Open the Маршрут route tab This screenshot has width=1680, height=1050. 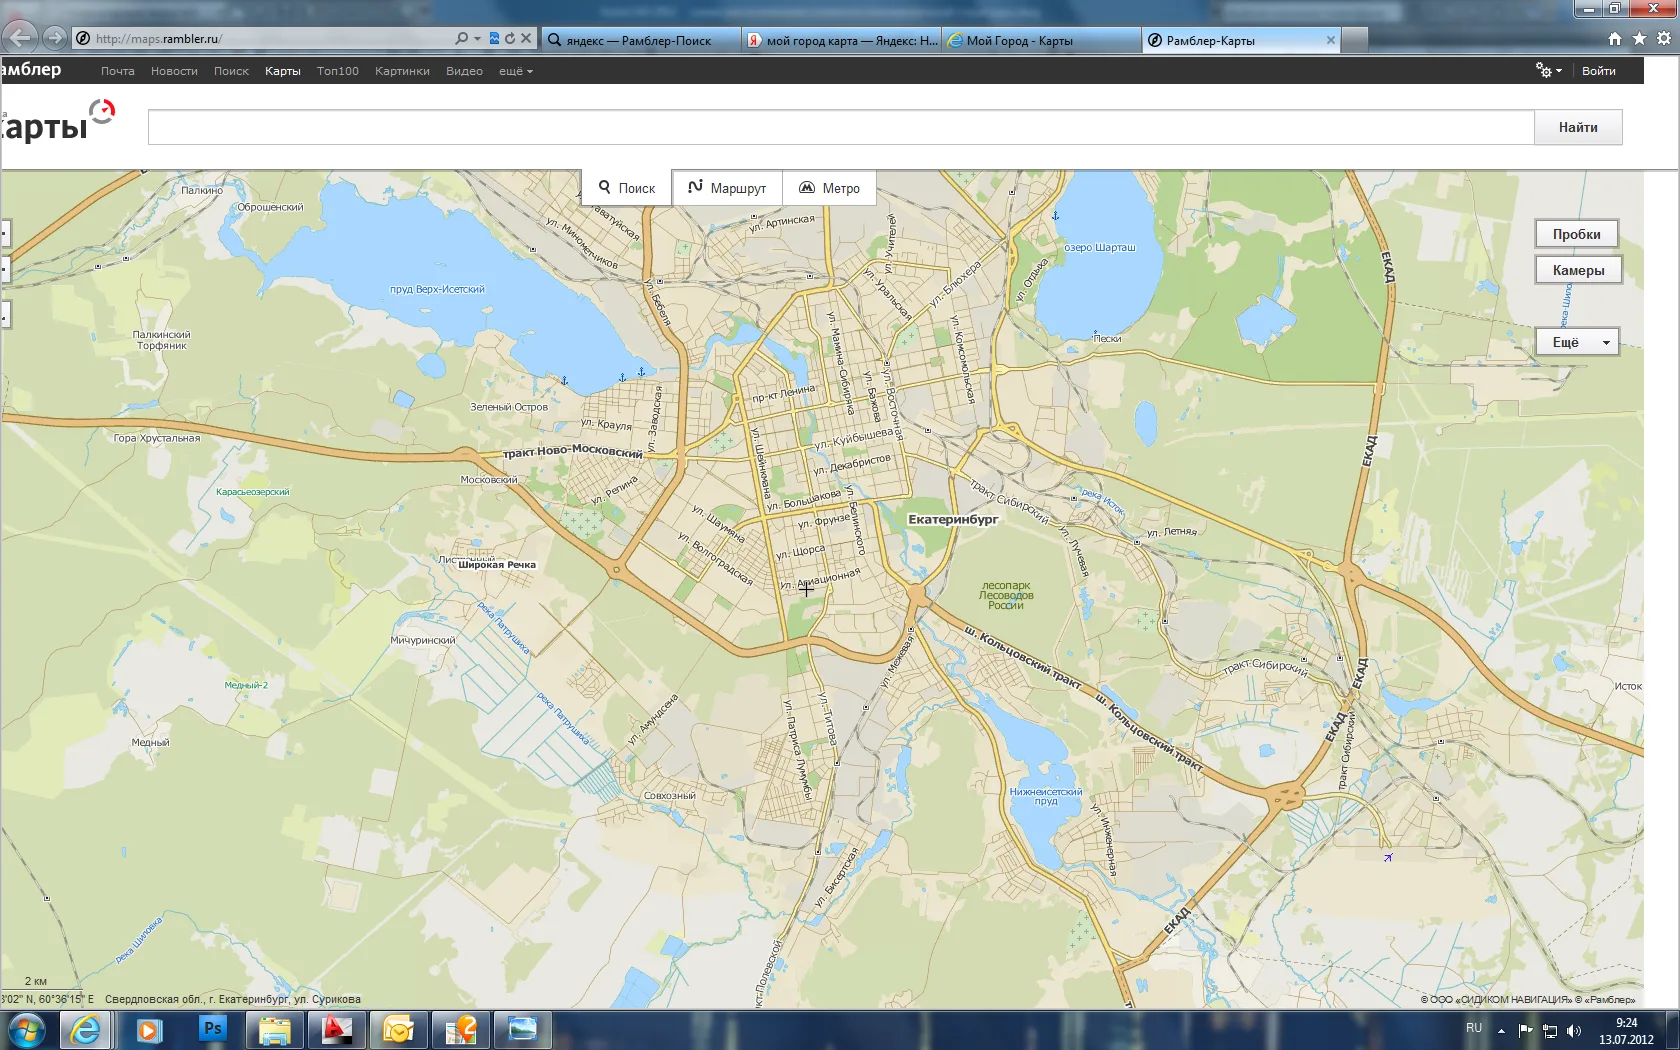727,188
